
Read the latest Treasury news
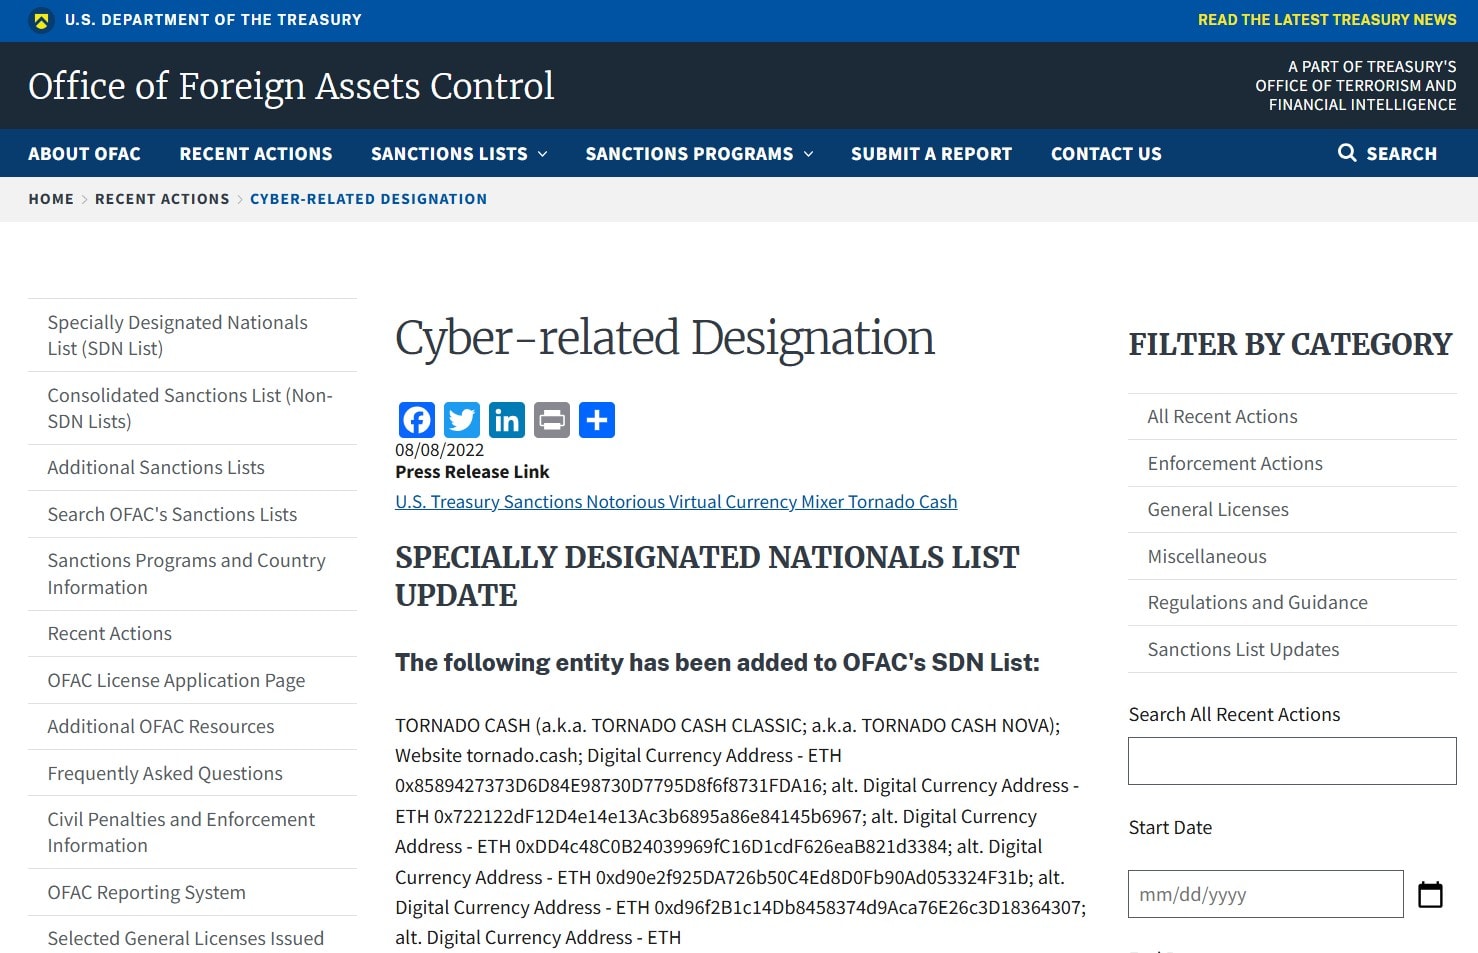[x=1326, y=20]
